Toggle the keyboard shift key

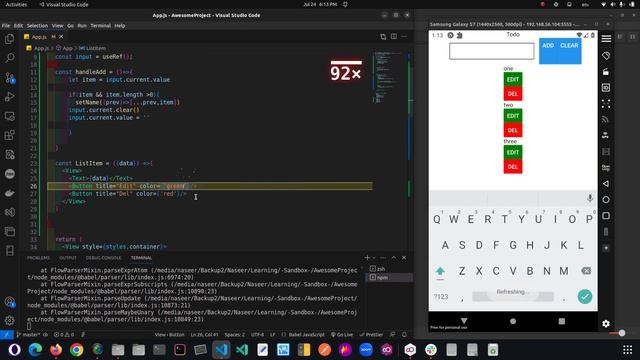click(440, 271)
